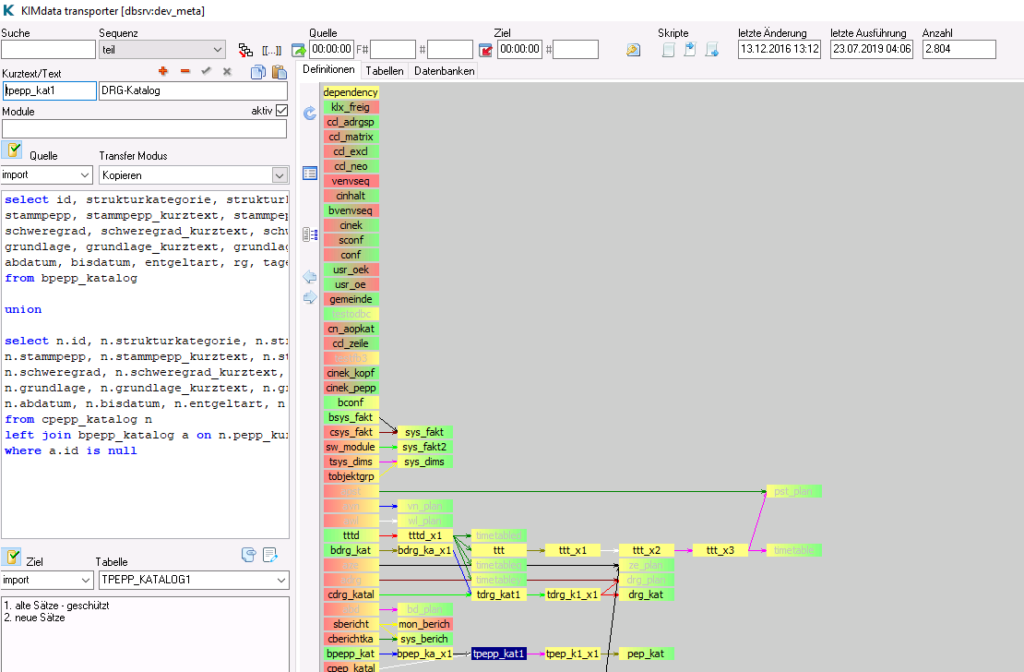Click inside the SQL query editor
The image size is (1024, 672).
145,364
